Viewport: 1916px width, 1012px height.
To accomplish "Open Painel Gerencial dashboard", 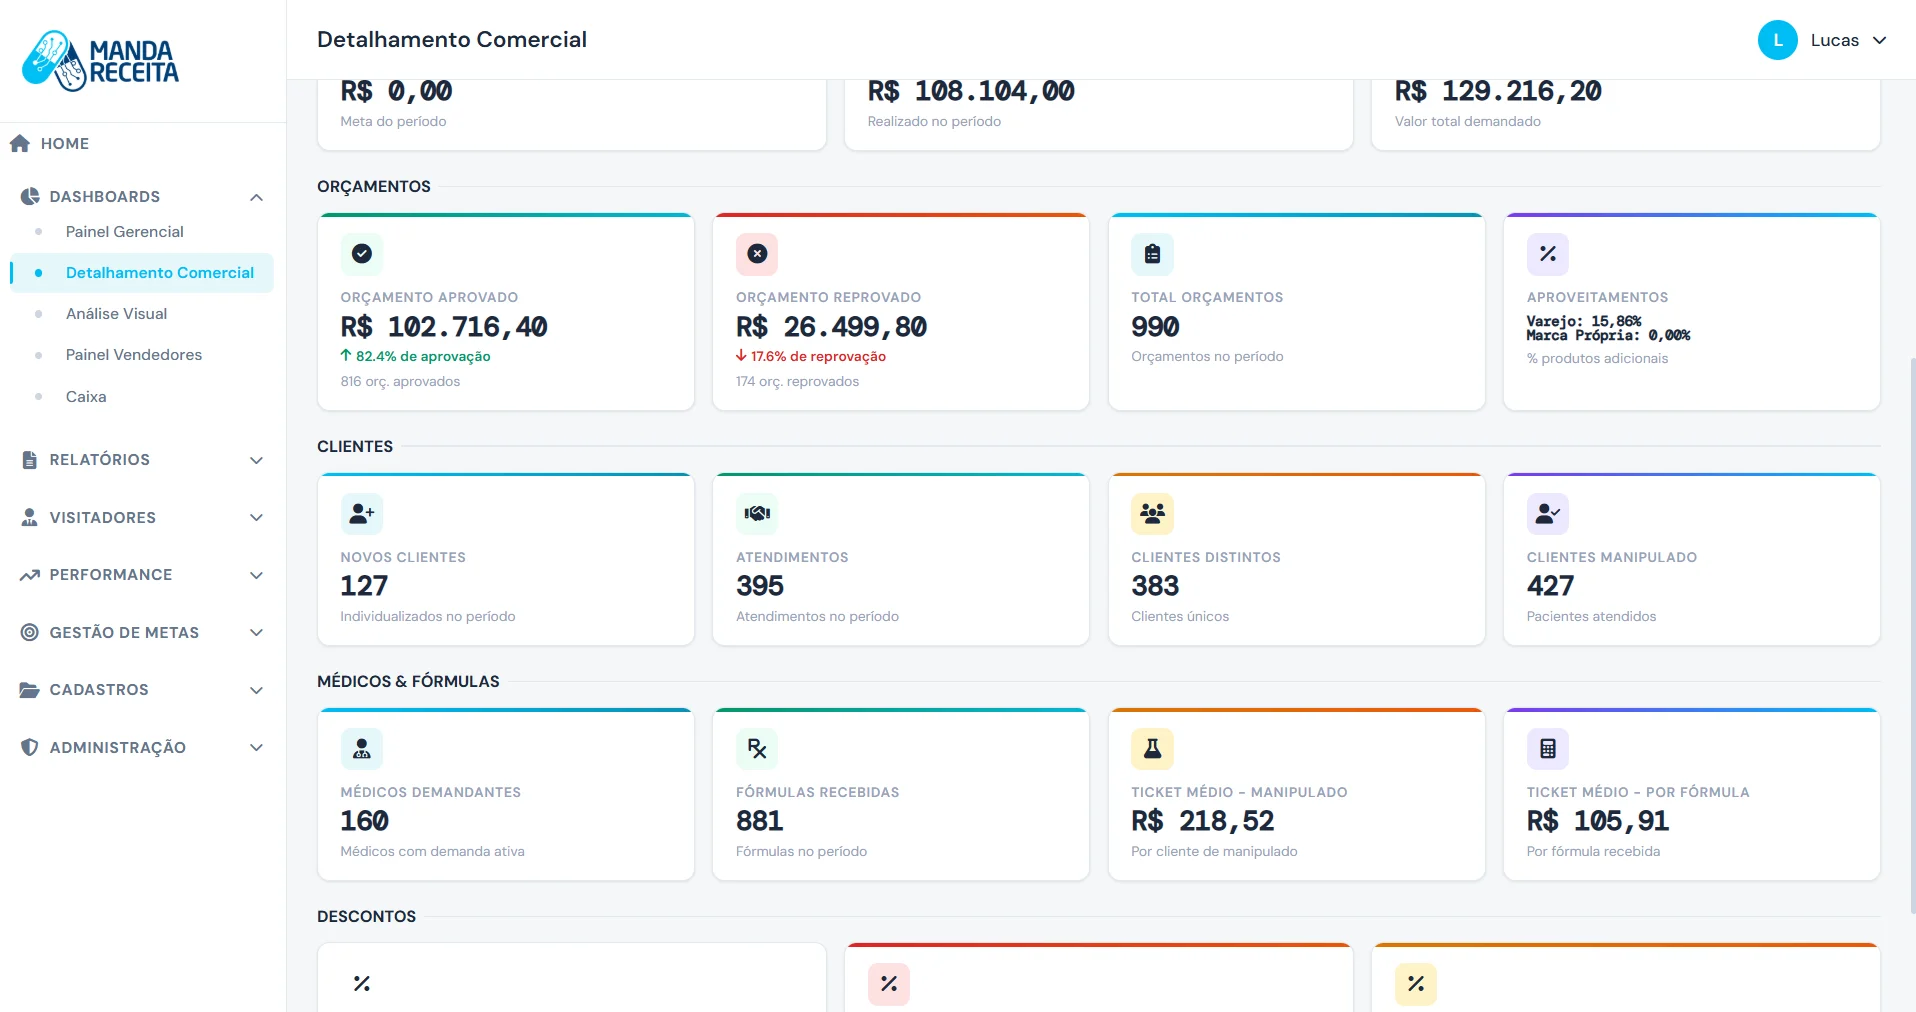I will click(125, 232).
